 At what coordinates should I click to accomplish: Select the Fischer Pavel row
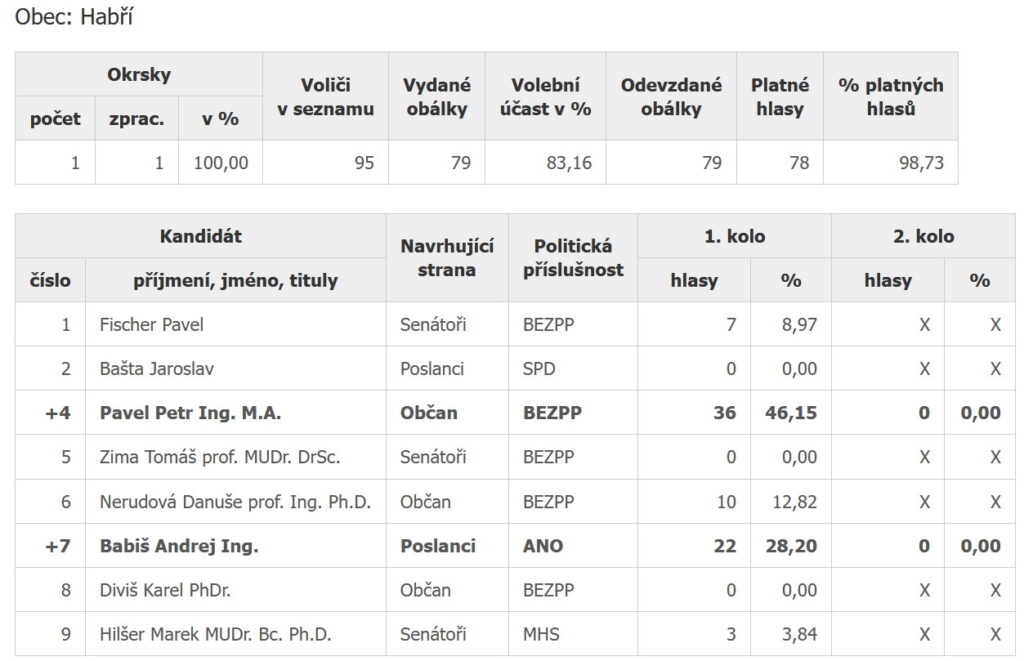point(515,325)
